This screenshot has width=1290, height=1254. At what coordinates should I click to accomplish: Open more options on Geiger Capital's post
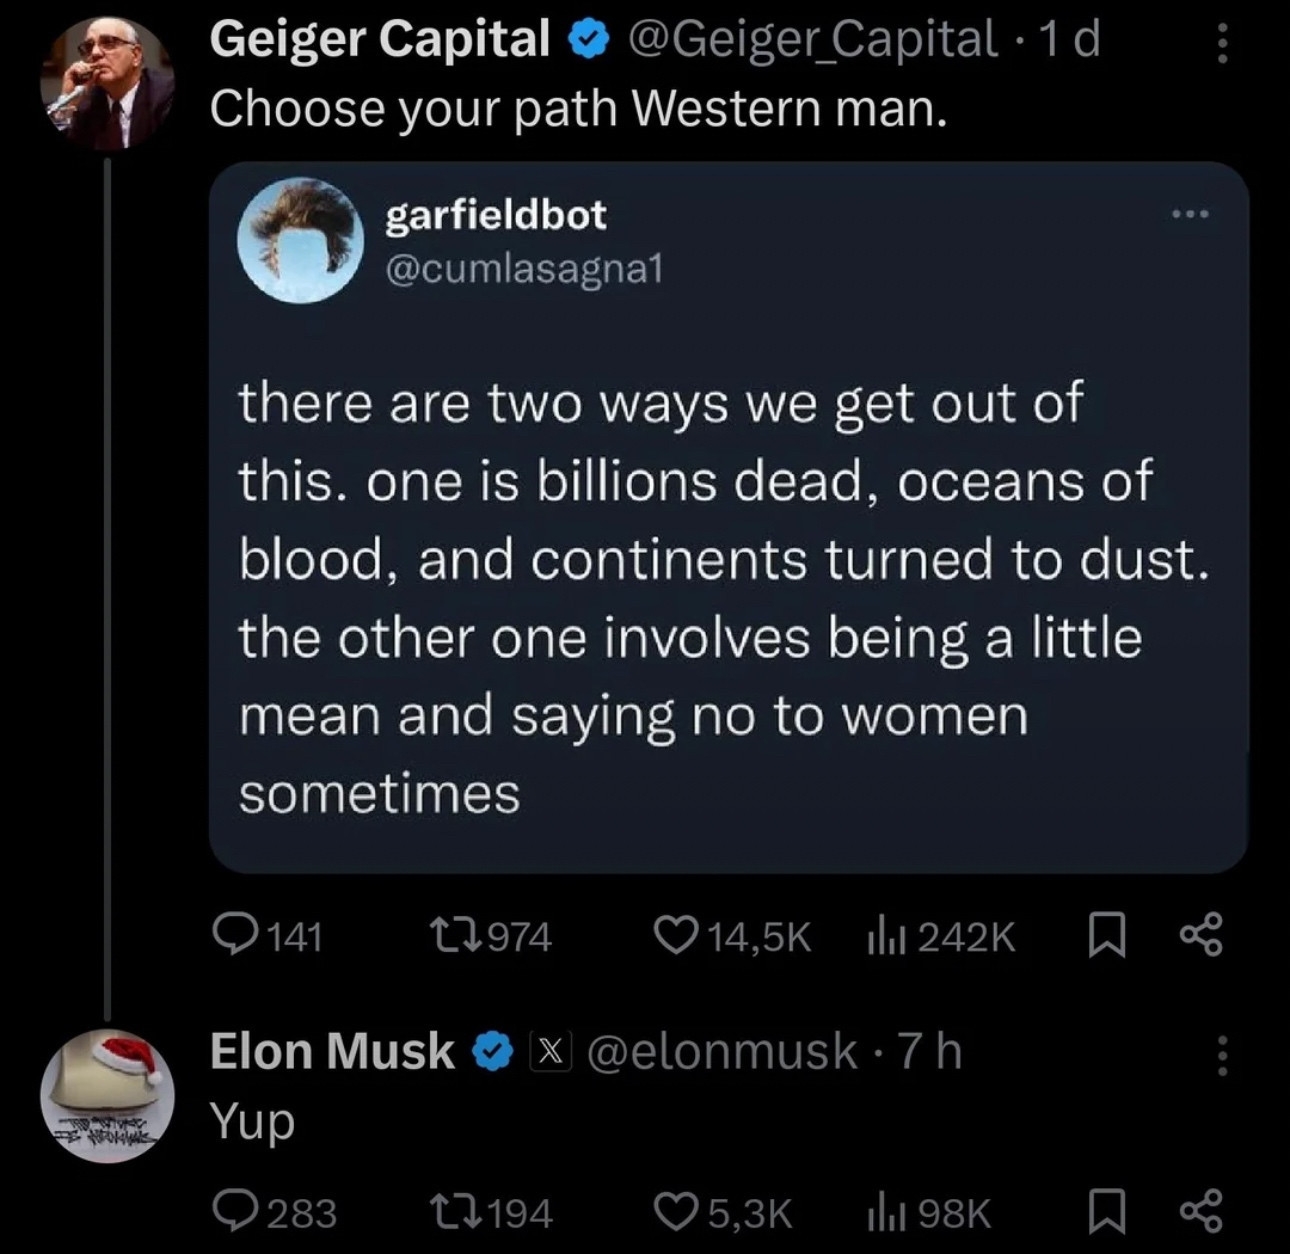click(1220, 44)
